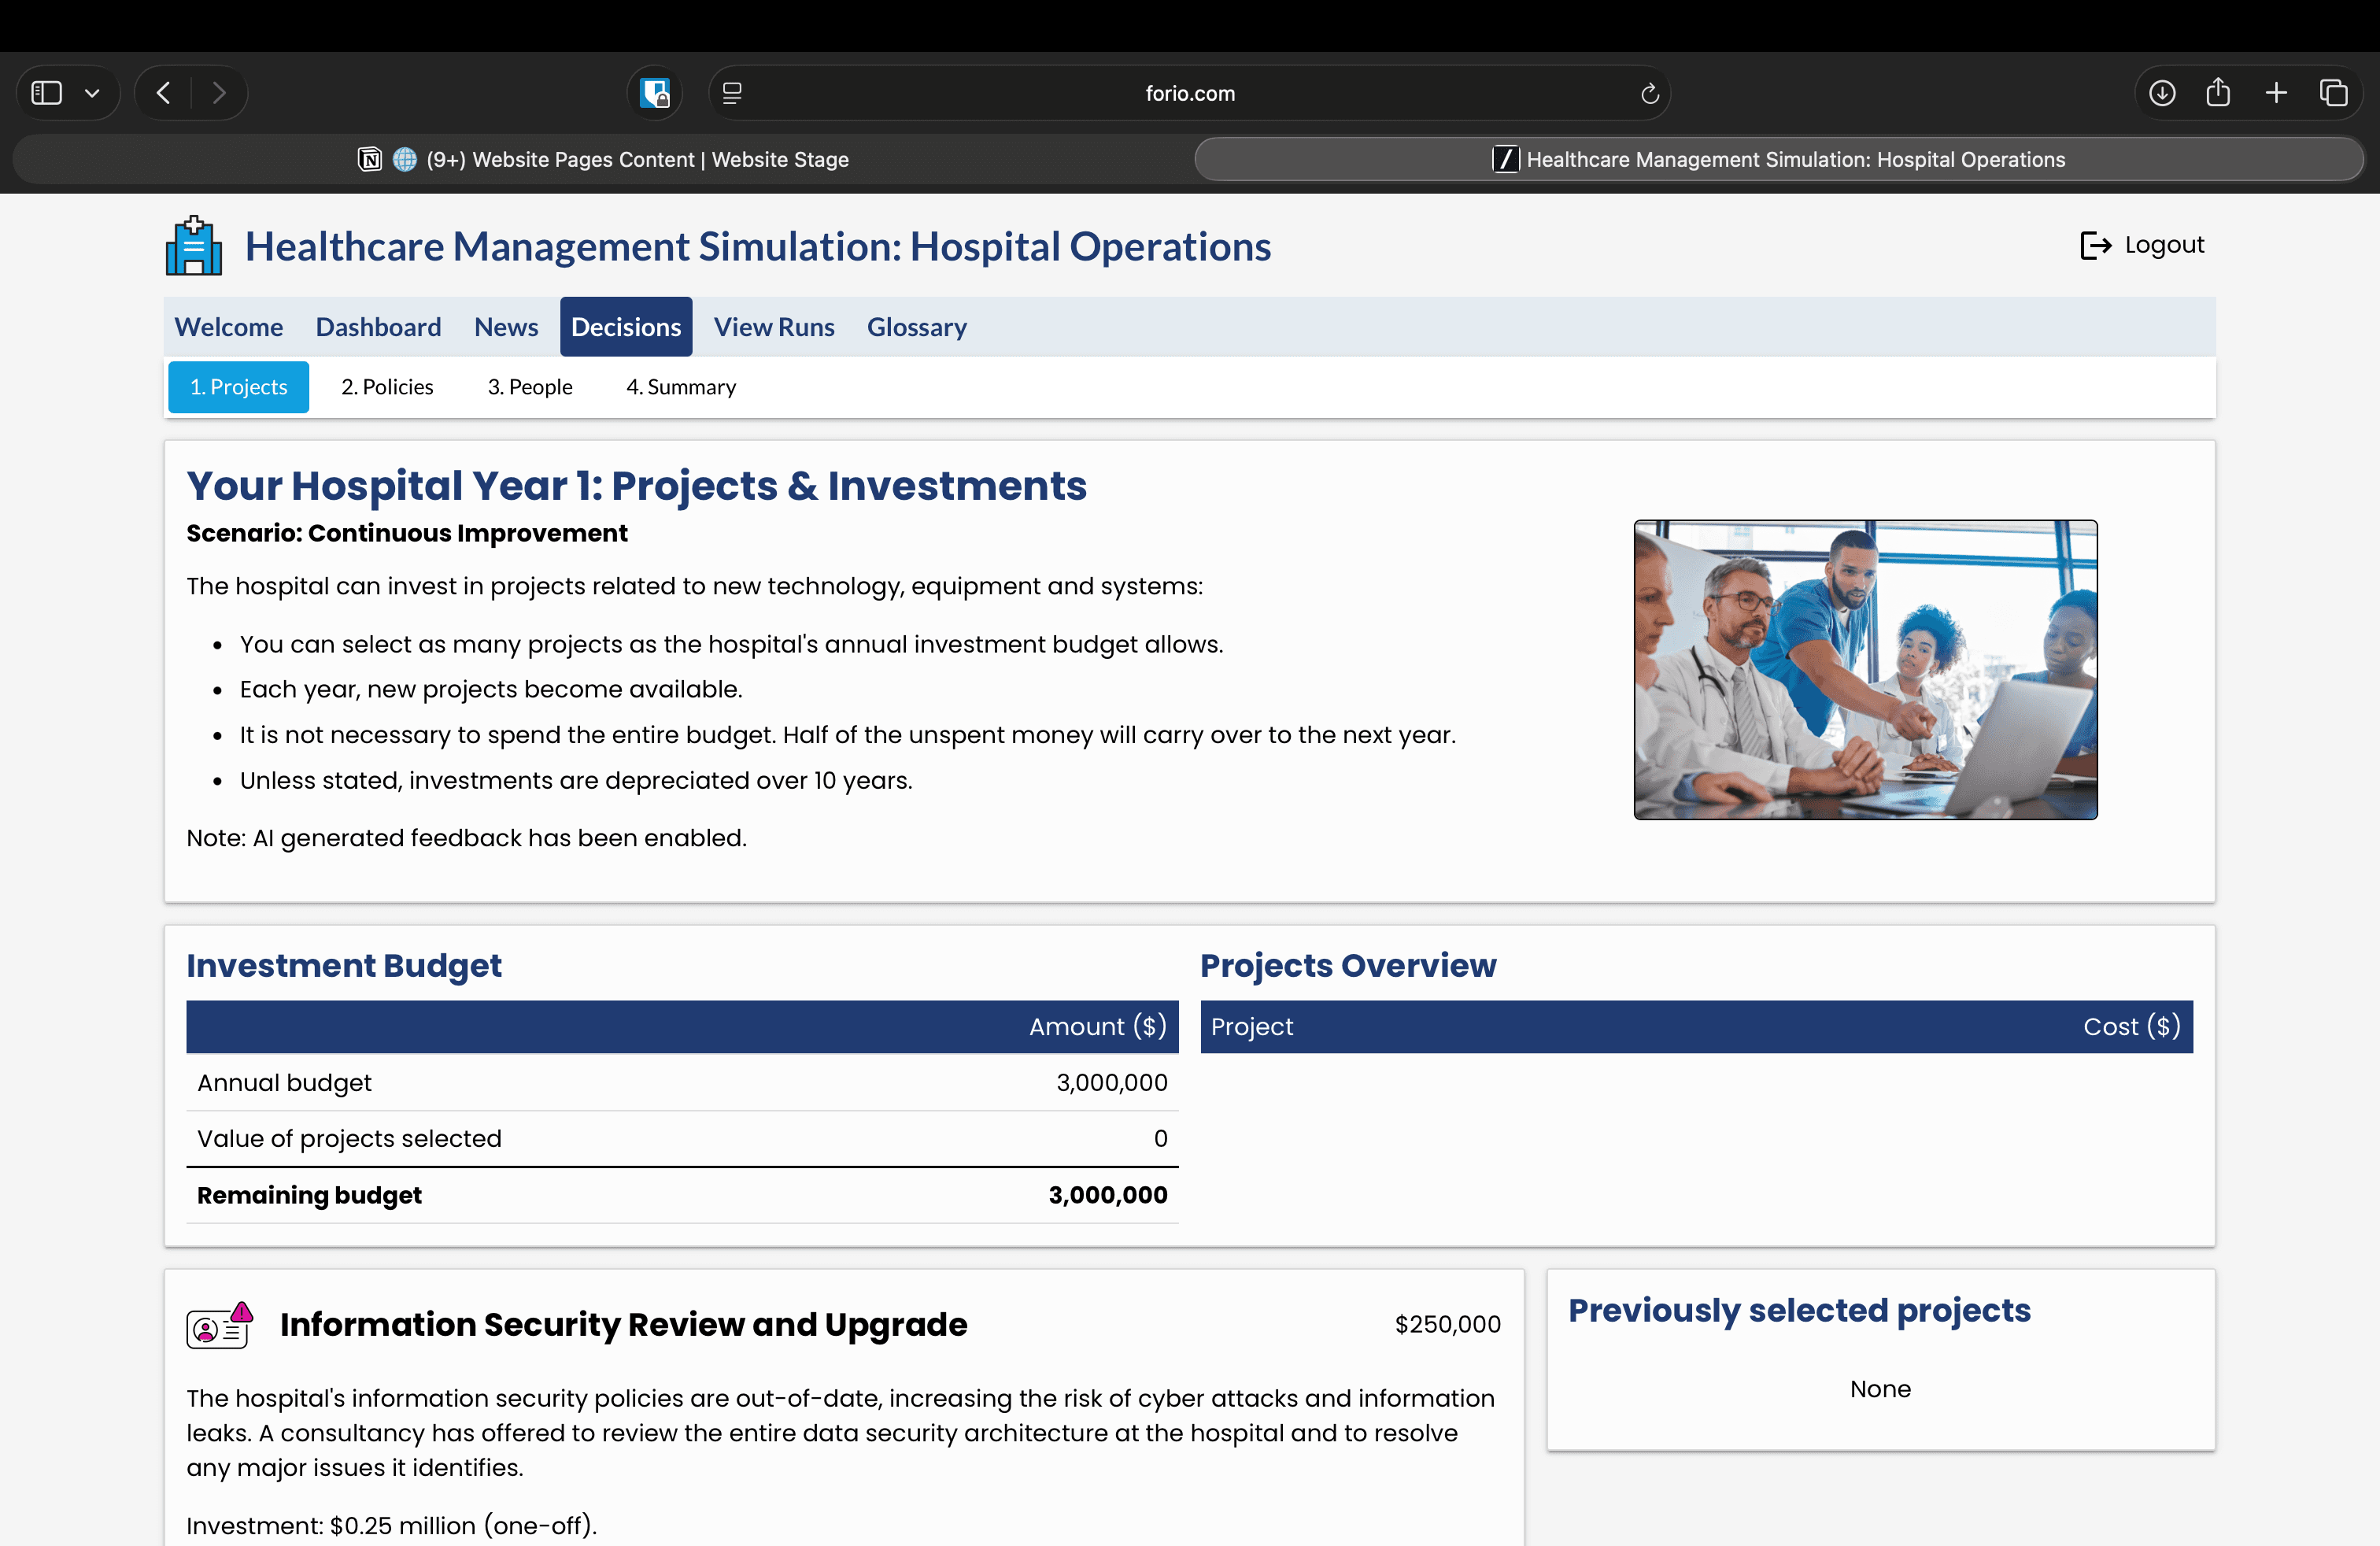Click the Safari sidebar toggle icon
2380x1546 pixels.
coord(47,93)
